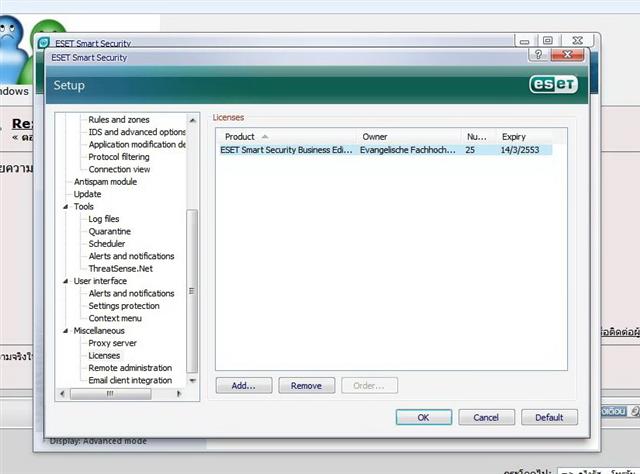Click the ESET logo in Setup header
The height and width of the screenshot is (474, 640).
(553, 84)
